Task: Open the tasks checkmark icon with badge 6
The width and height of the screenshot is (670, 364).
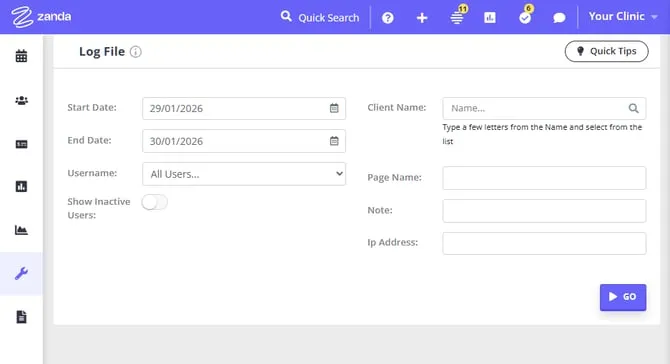Action: [525, 17]
